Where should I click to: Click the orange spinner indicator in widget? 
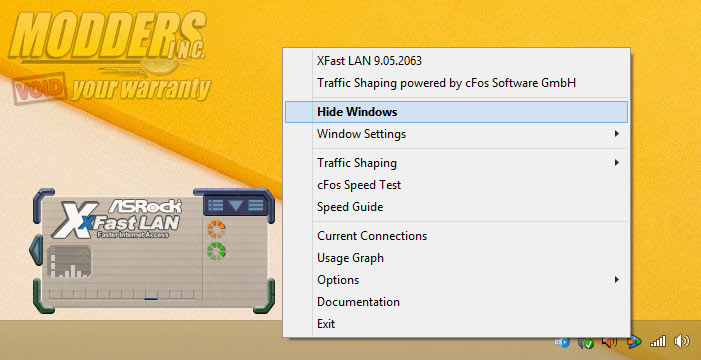click(216, 229)
